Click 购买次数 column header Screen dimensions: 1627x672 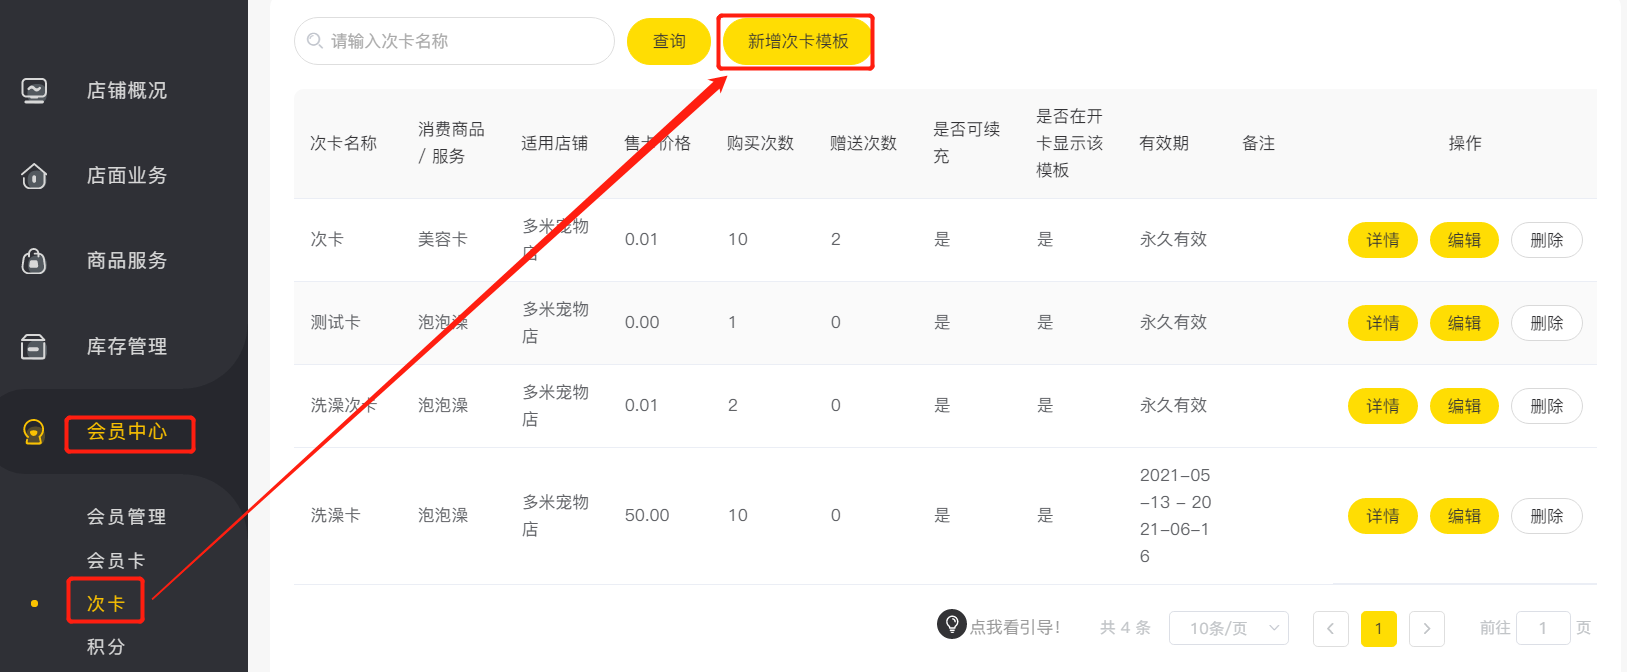(x=761, y=143)
